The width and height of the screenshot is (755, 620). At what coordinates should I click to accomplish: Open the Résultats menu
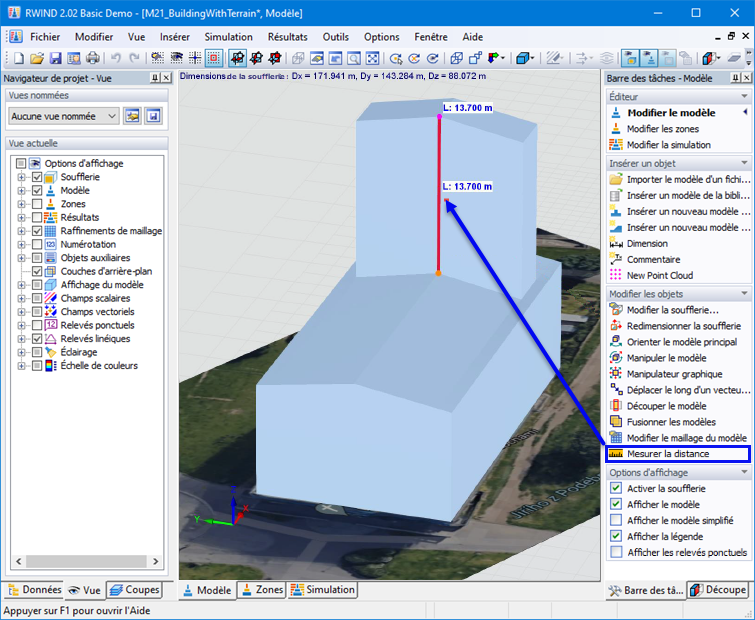[287, 37]
